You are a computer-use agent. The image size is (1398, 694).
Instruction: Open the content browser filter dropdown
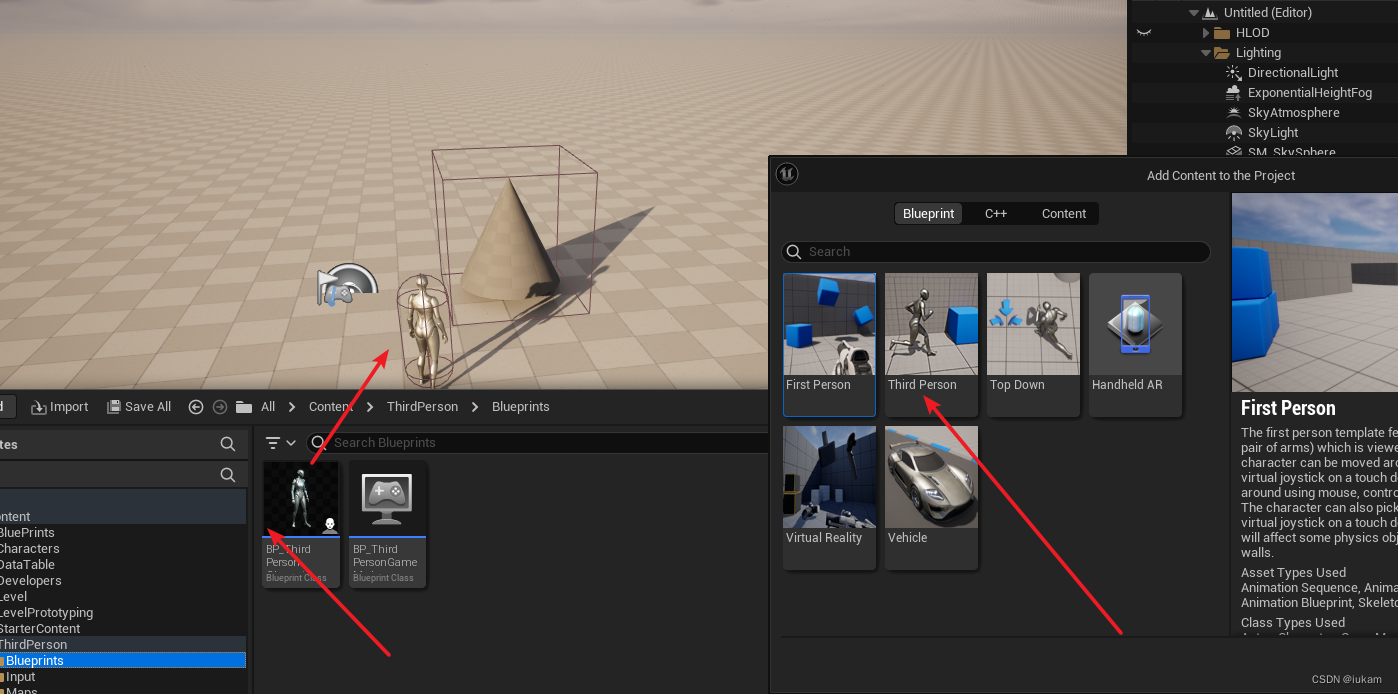pos(280,443)
